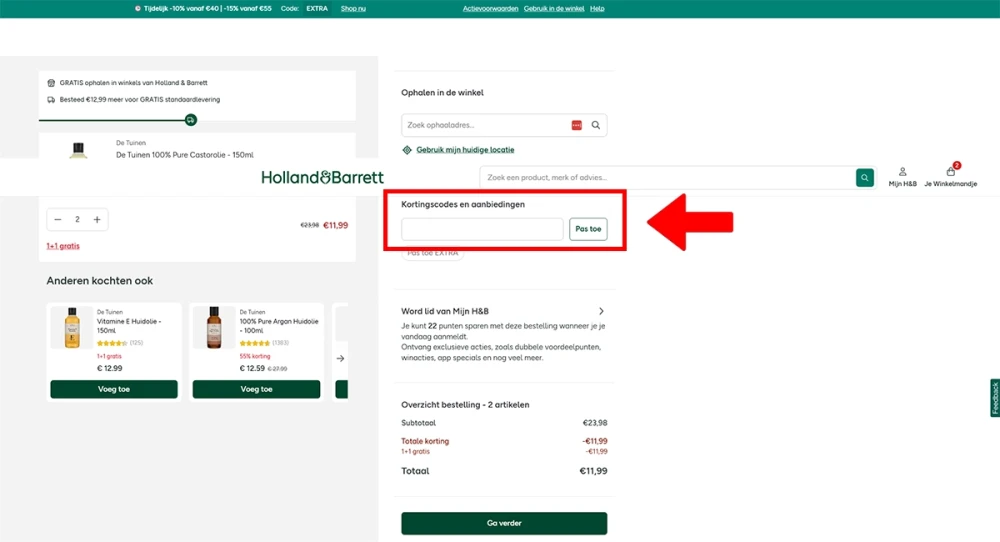
Task: Click the location pin icon
Action: pos(407,150)
